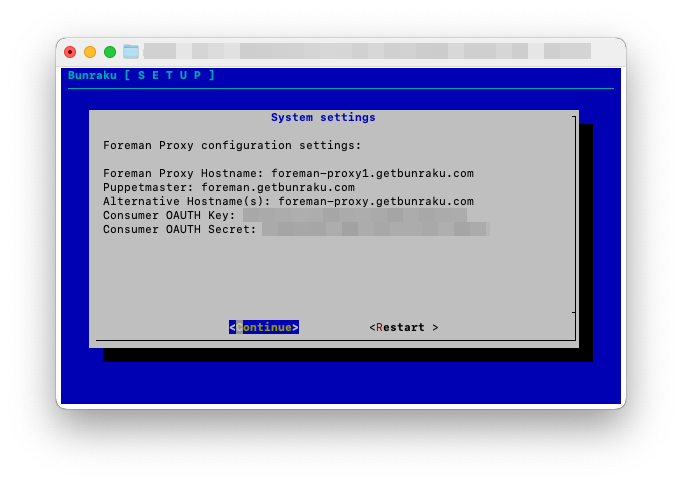Click the Foreman Proxy Hostname label
This screenshot has width=682, height=483.
click(x=183, y=173)
